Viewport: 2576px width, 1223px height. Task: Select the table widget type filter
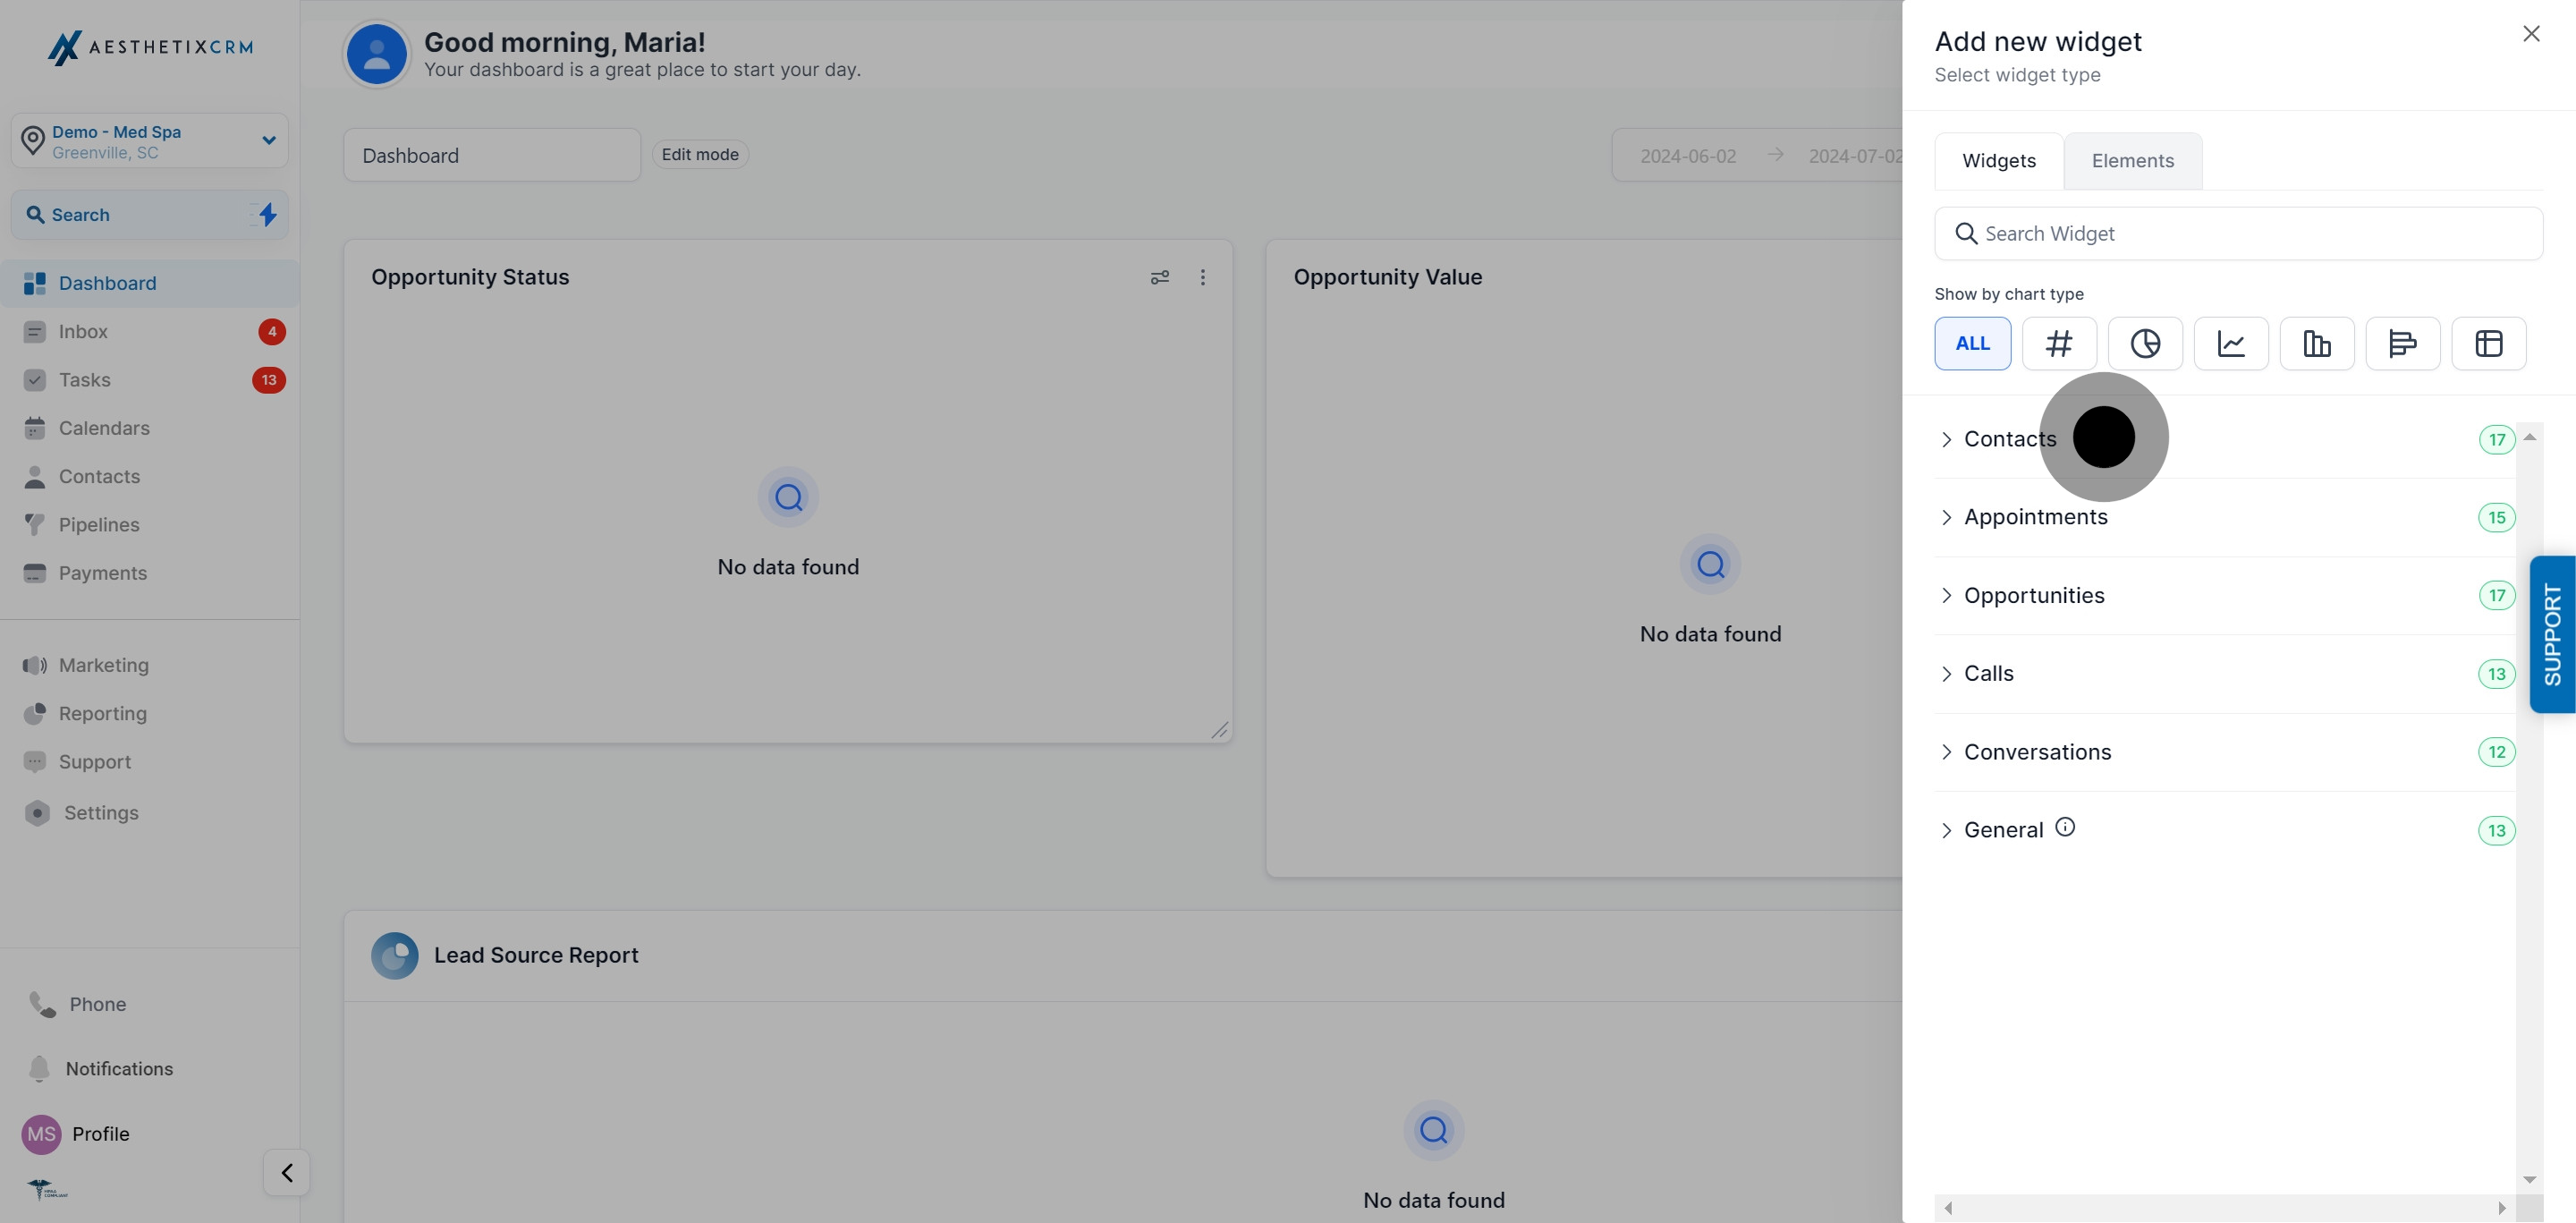[x=2489, y=343]
